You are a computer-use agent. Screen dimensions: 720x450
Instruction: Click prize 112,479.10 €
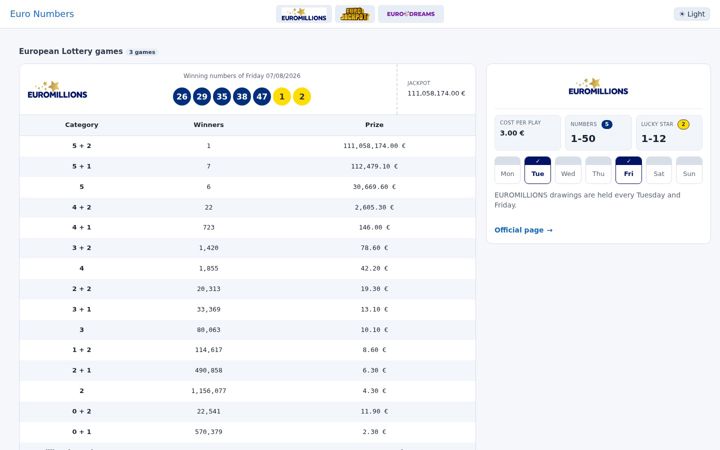pos(374,166)
